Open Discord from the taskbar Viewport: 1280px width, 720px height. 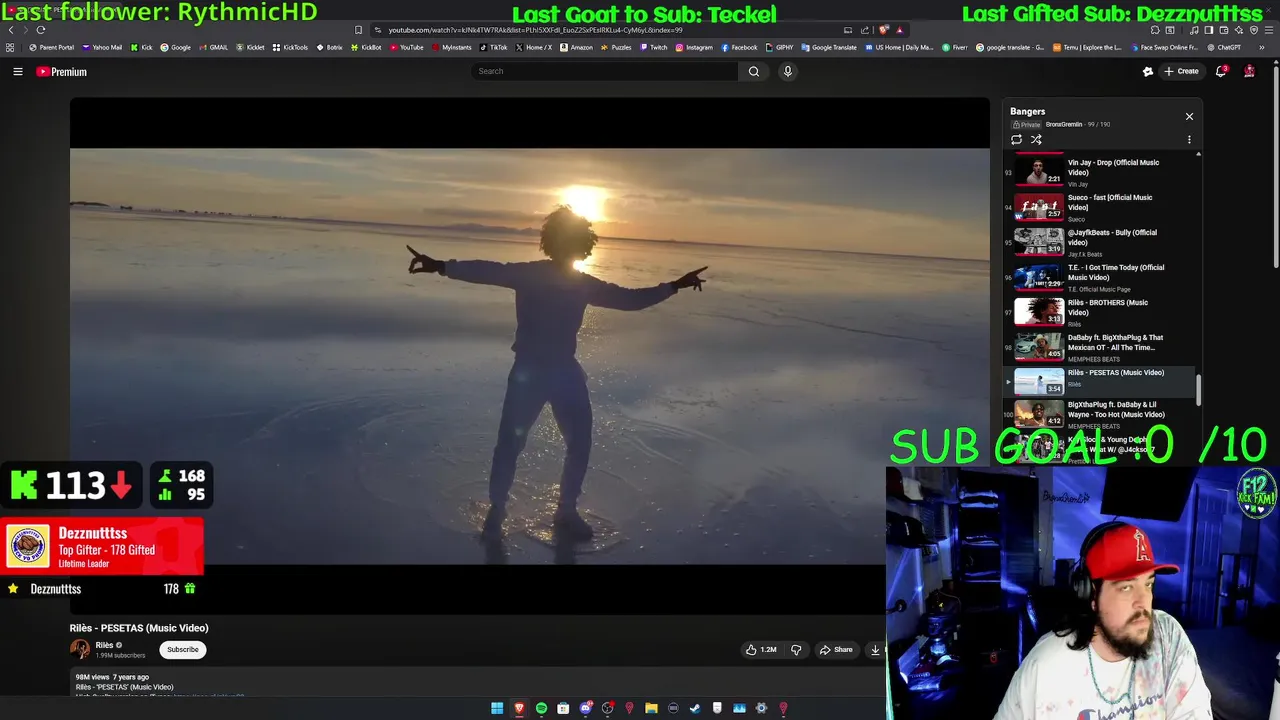pos(585,708)
